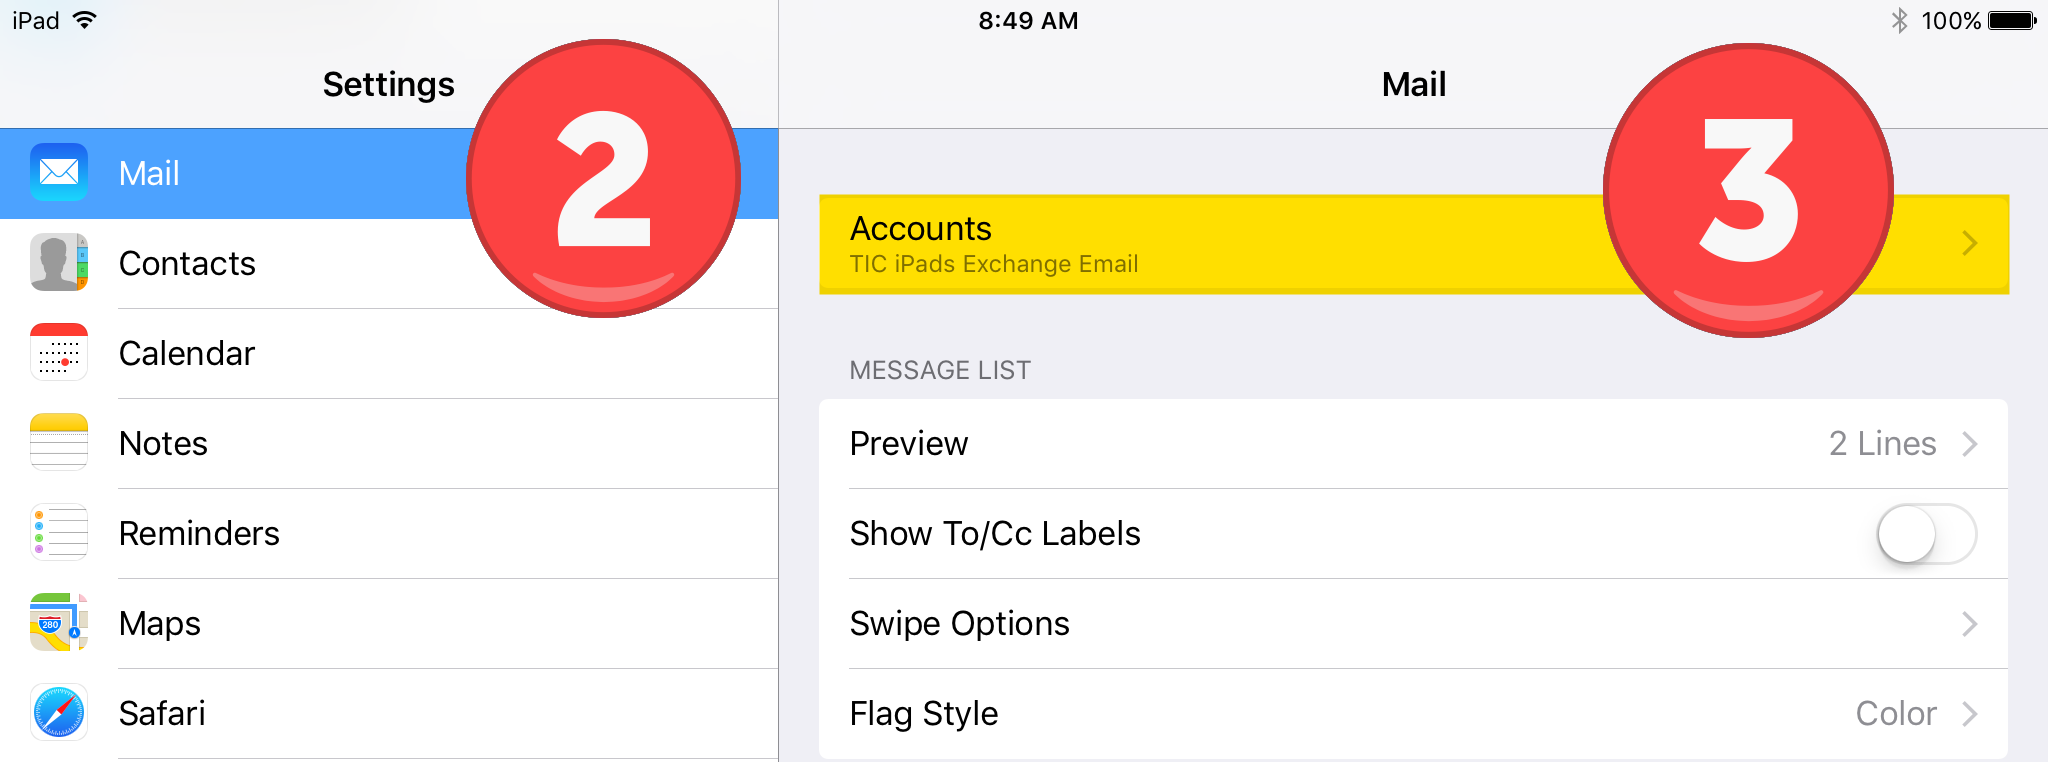Open Preview lines chevron
The height and width of the screenshot is (762, 2048).
(1970, 443)
